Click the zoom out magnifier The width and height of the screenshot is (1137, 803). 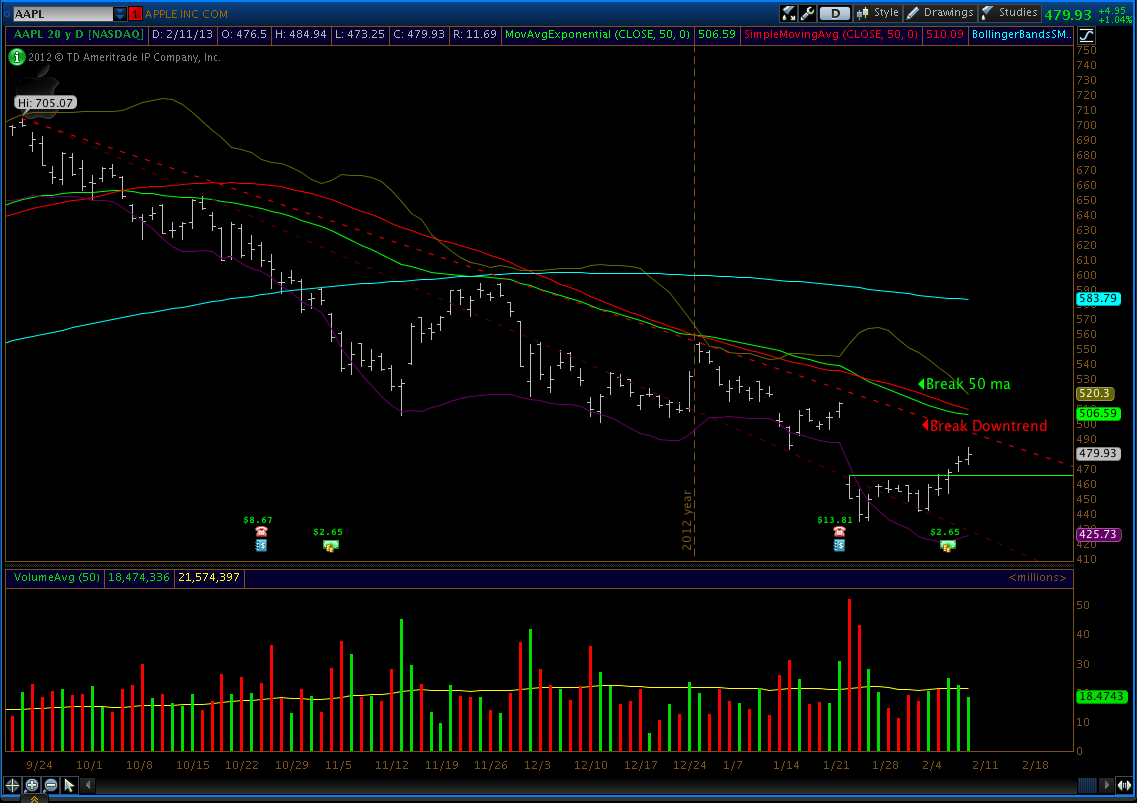tap(50, 785)
